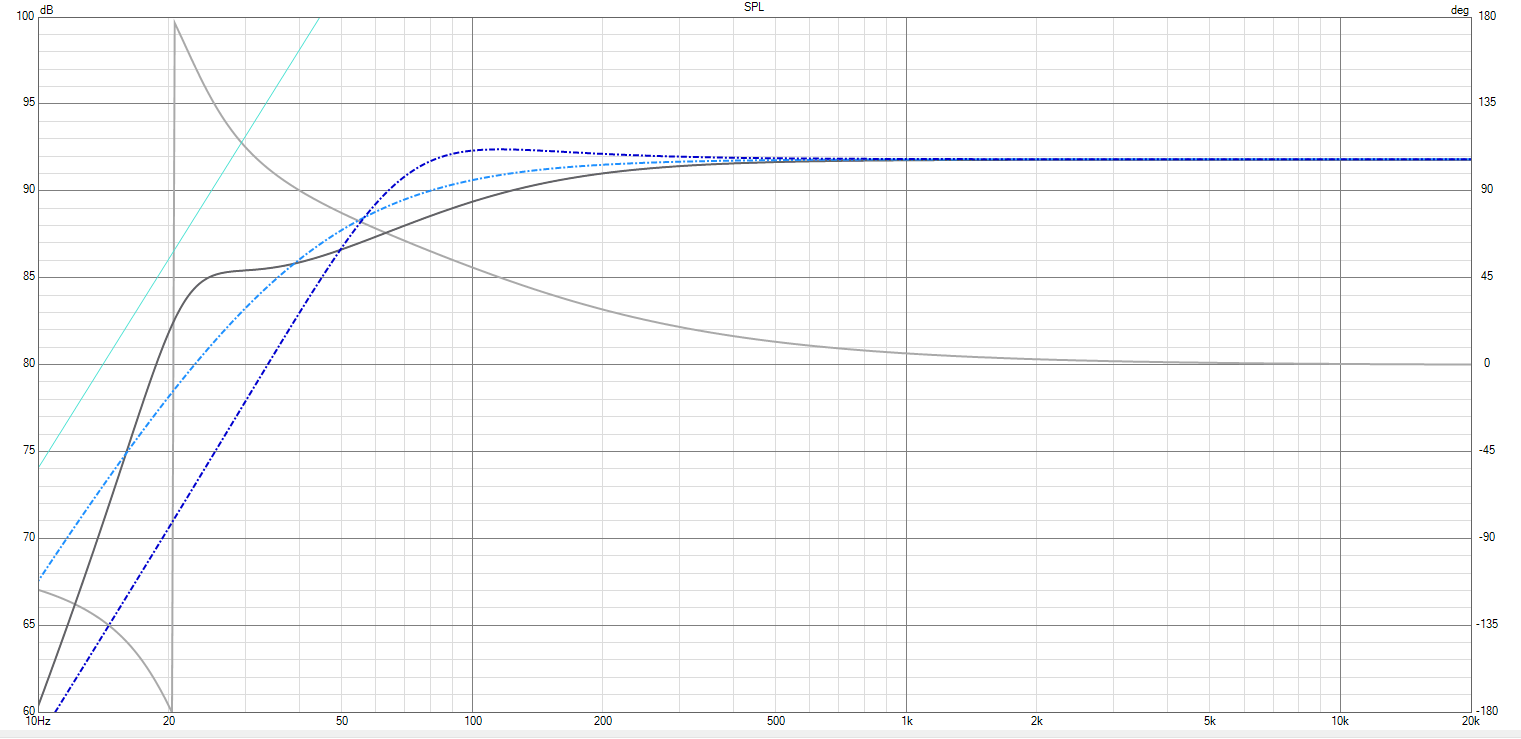Click the 500 Hz frequency axis label
The height and width of the screenshot is (739, 1521).
click(775, 720)
